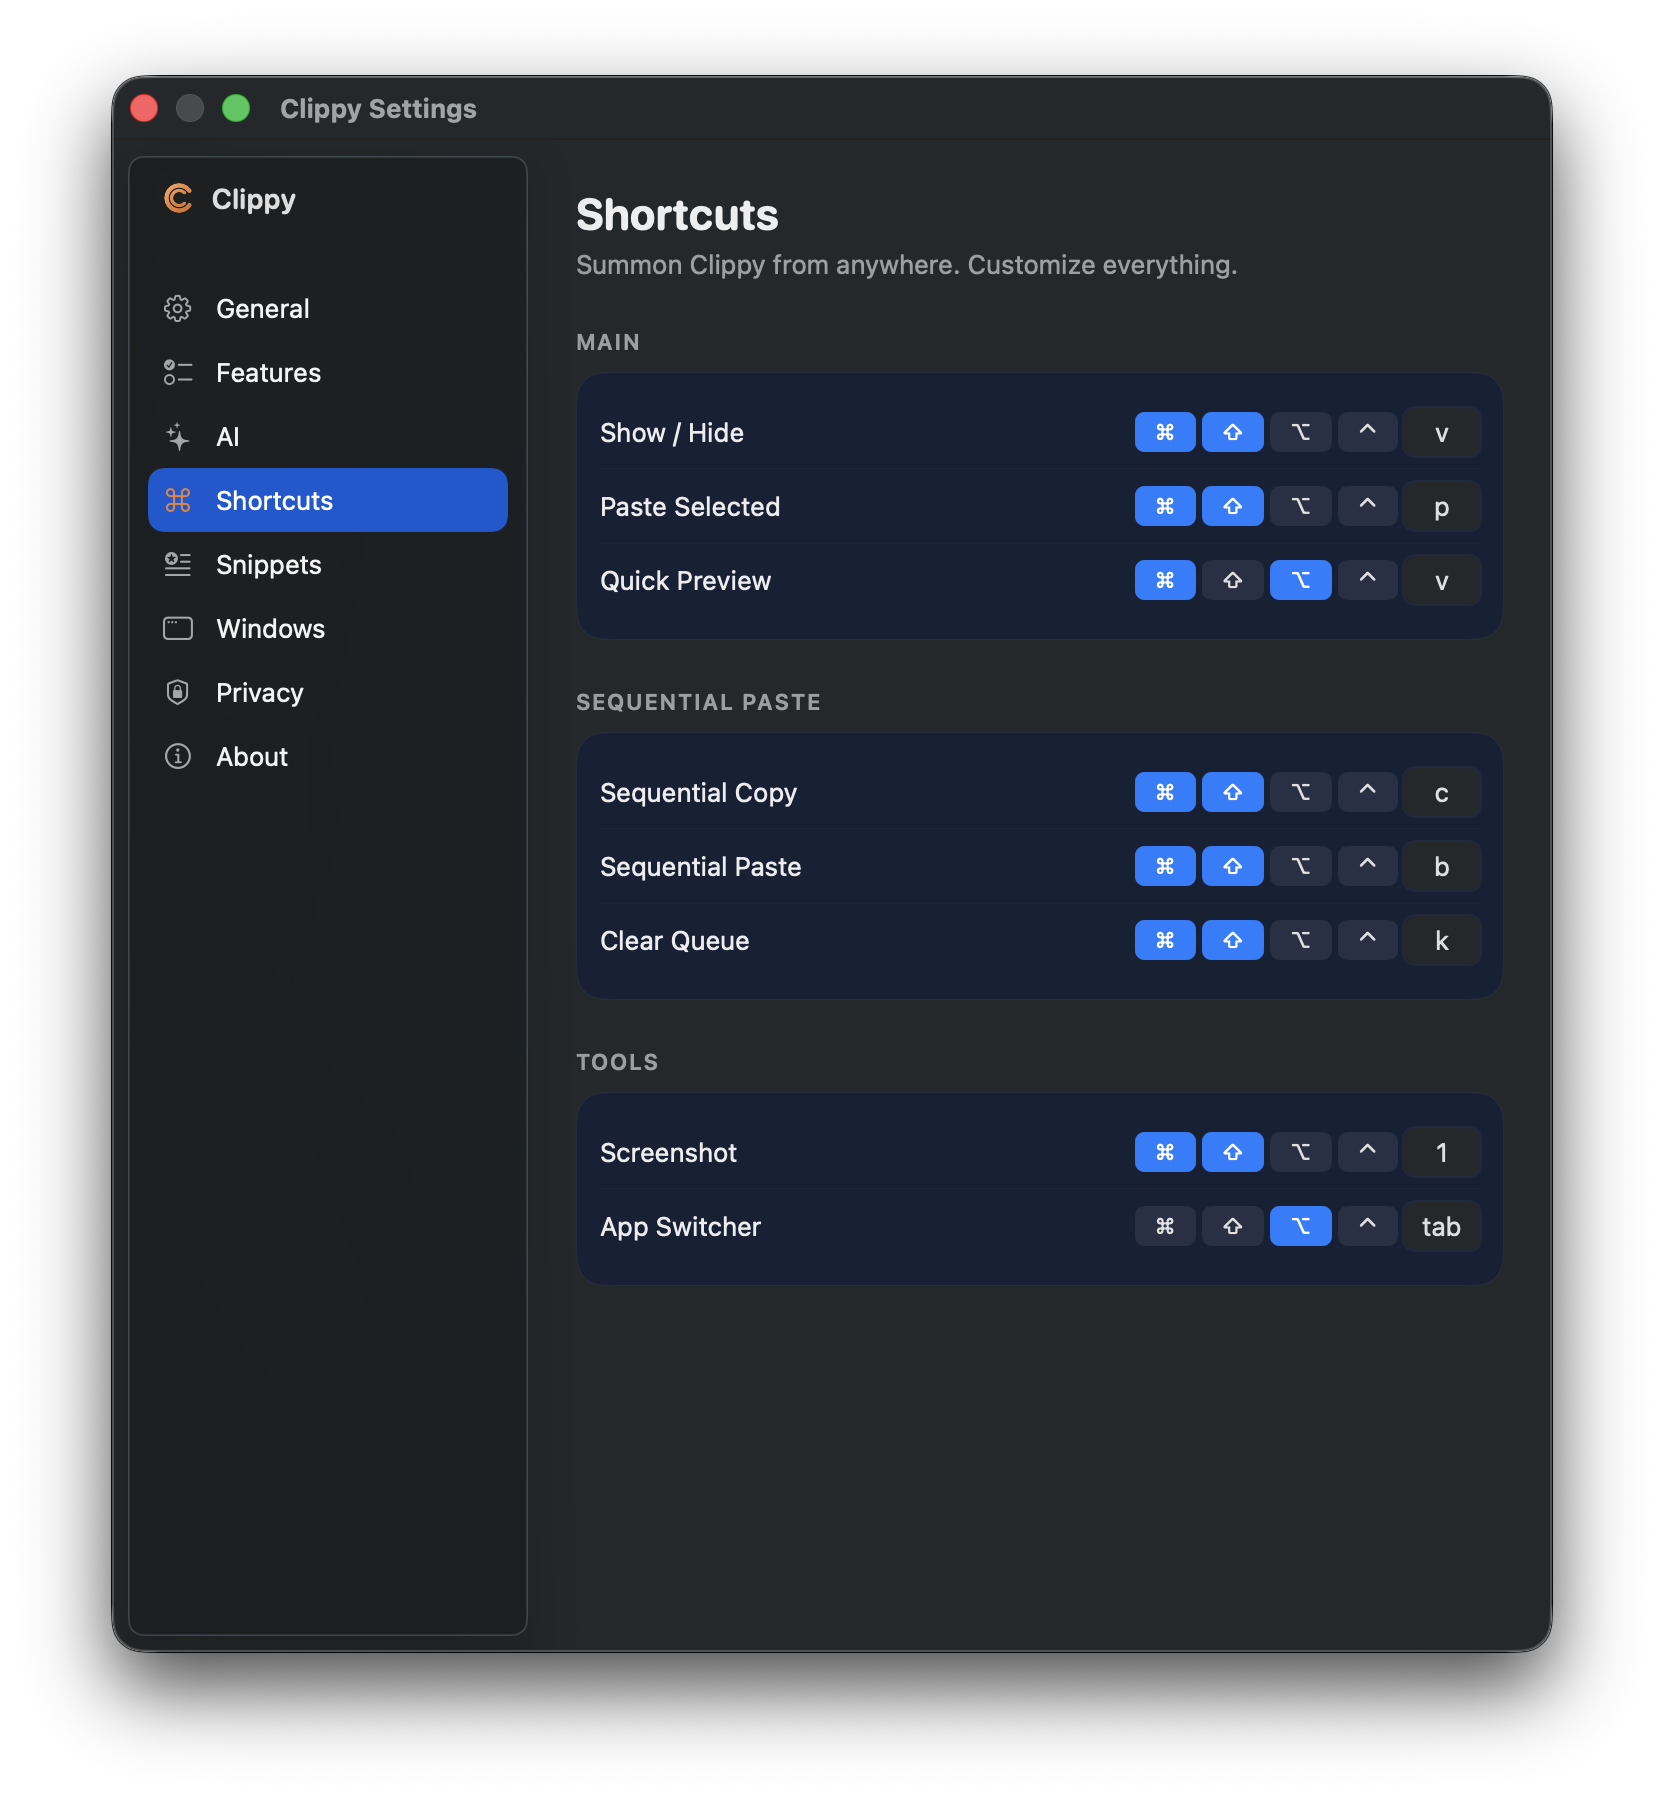1664x1800 pixels.
Task: Toggle Command modifier for Clear Queue
Action: [x=1165, y=941]
